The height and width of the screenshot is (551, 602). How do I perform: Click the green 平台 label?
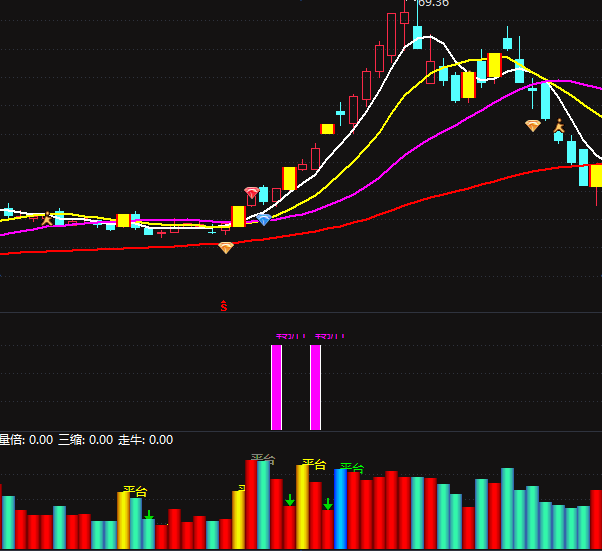click(x=352, y=468)
